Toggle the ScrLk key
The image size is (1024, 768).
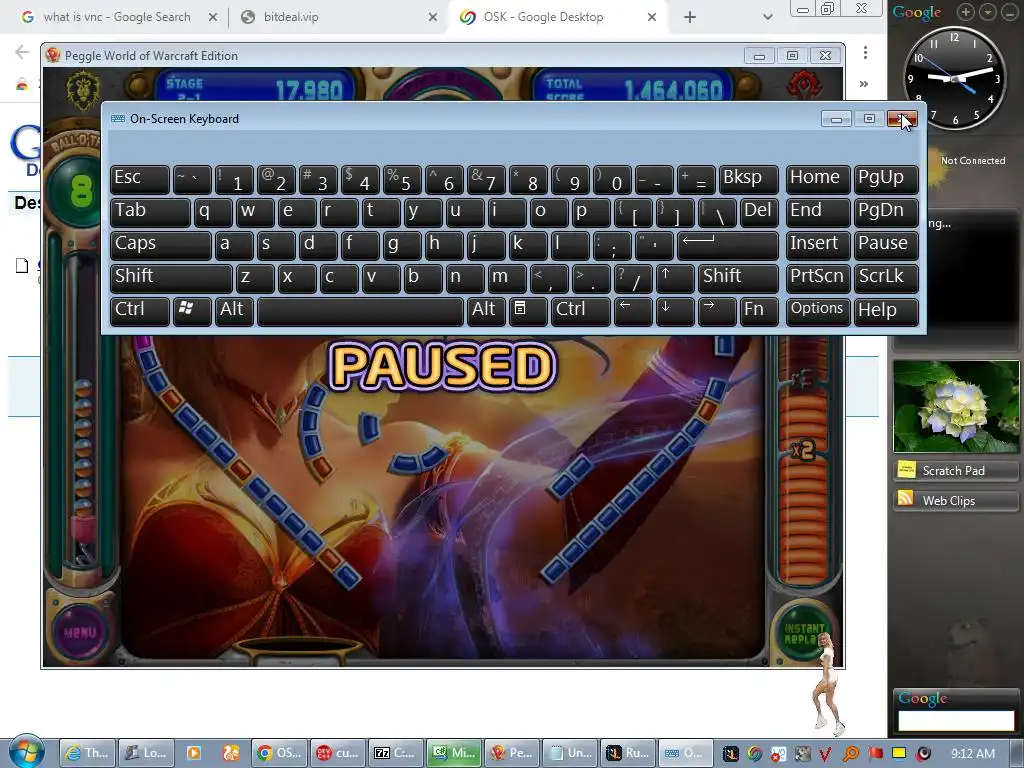[886, 278]
